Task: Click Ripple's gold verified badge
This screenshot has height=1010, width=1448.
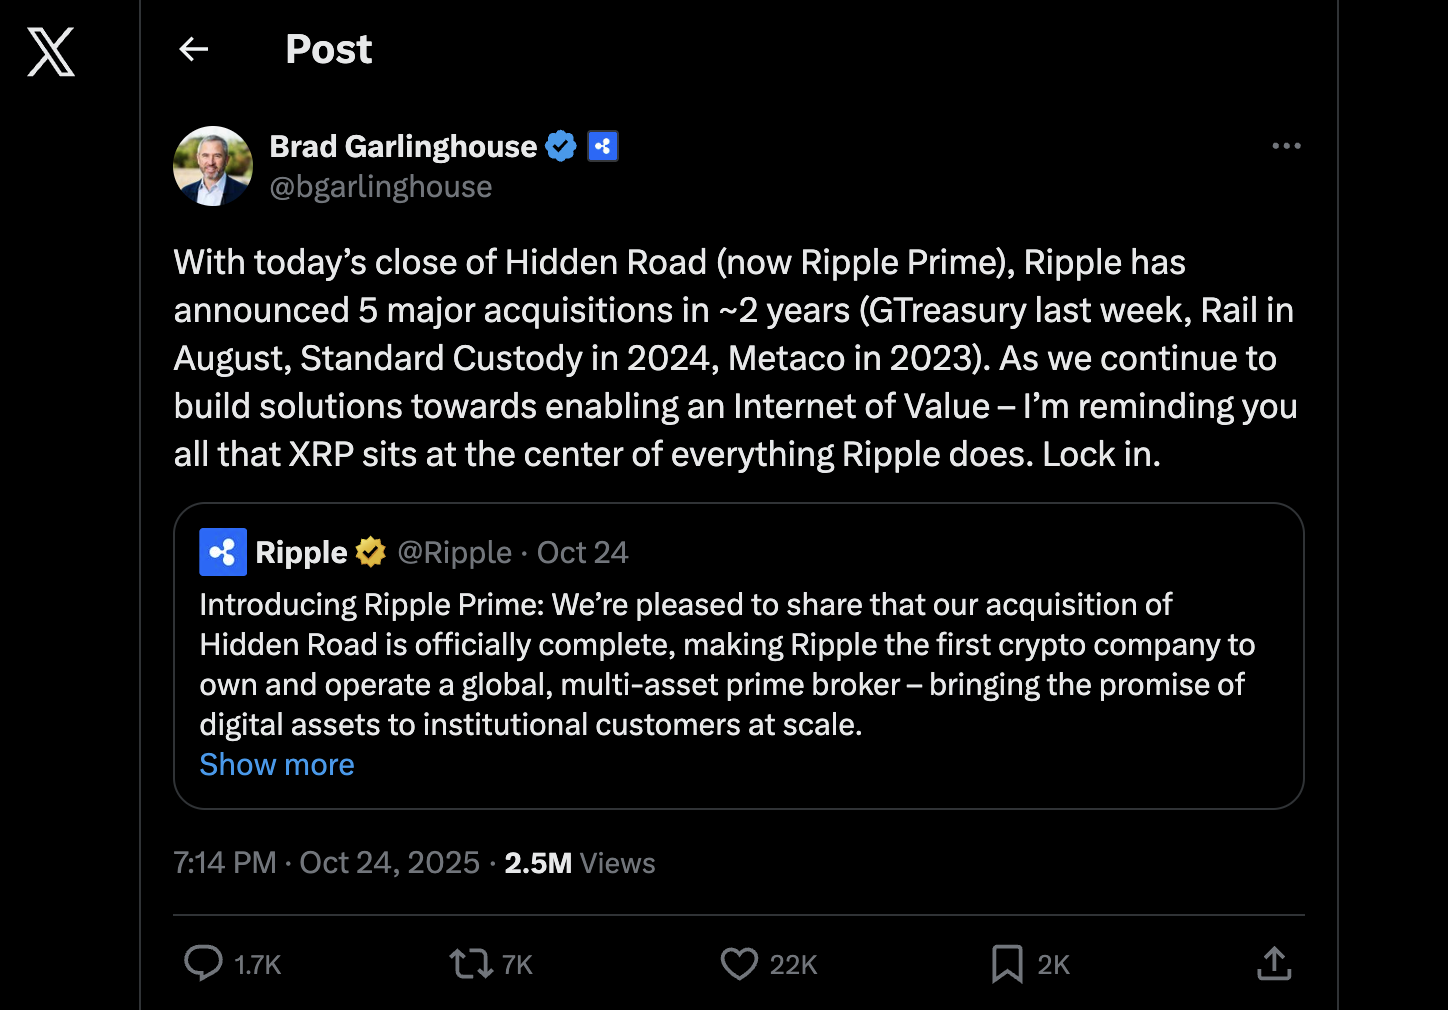Action: coord(371,552)
